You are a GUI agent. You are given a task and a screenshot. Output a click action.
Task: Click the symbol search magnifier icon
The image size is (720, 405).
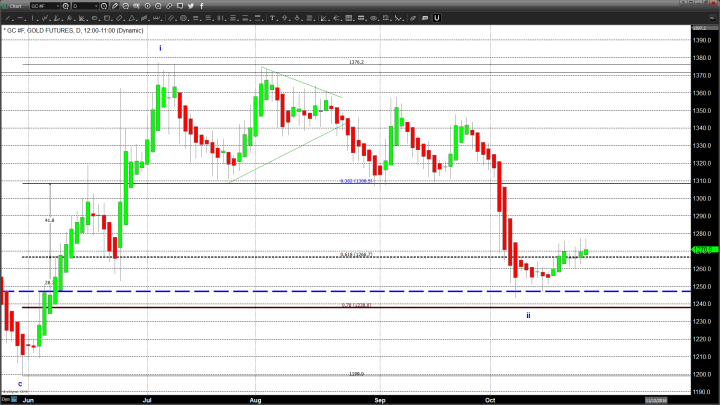[x=65, y=6]
